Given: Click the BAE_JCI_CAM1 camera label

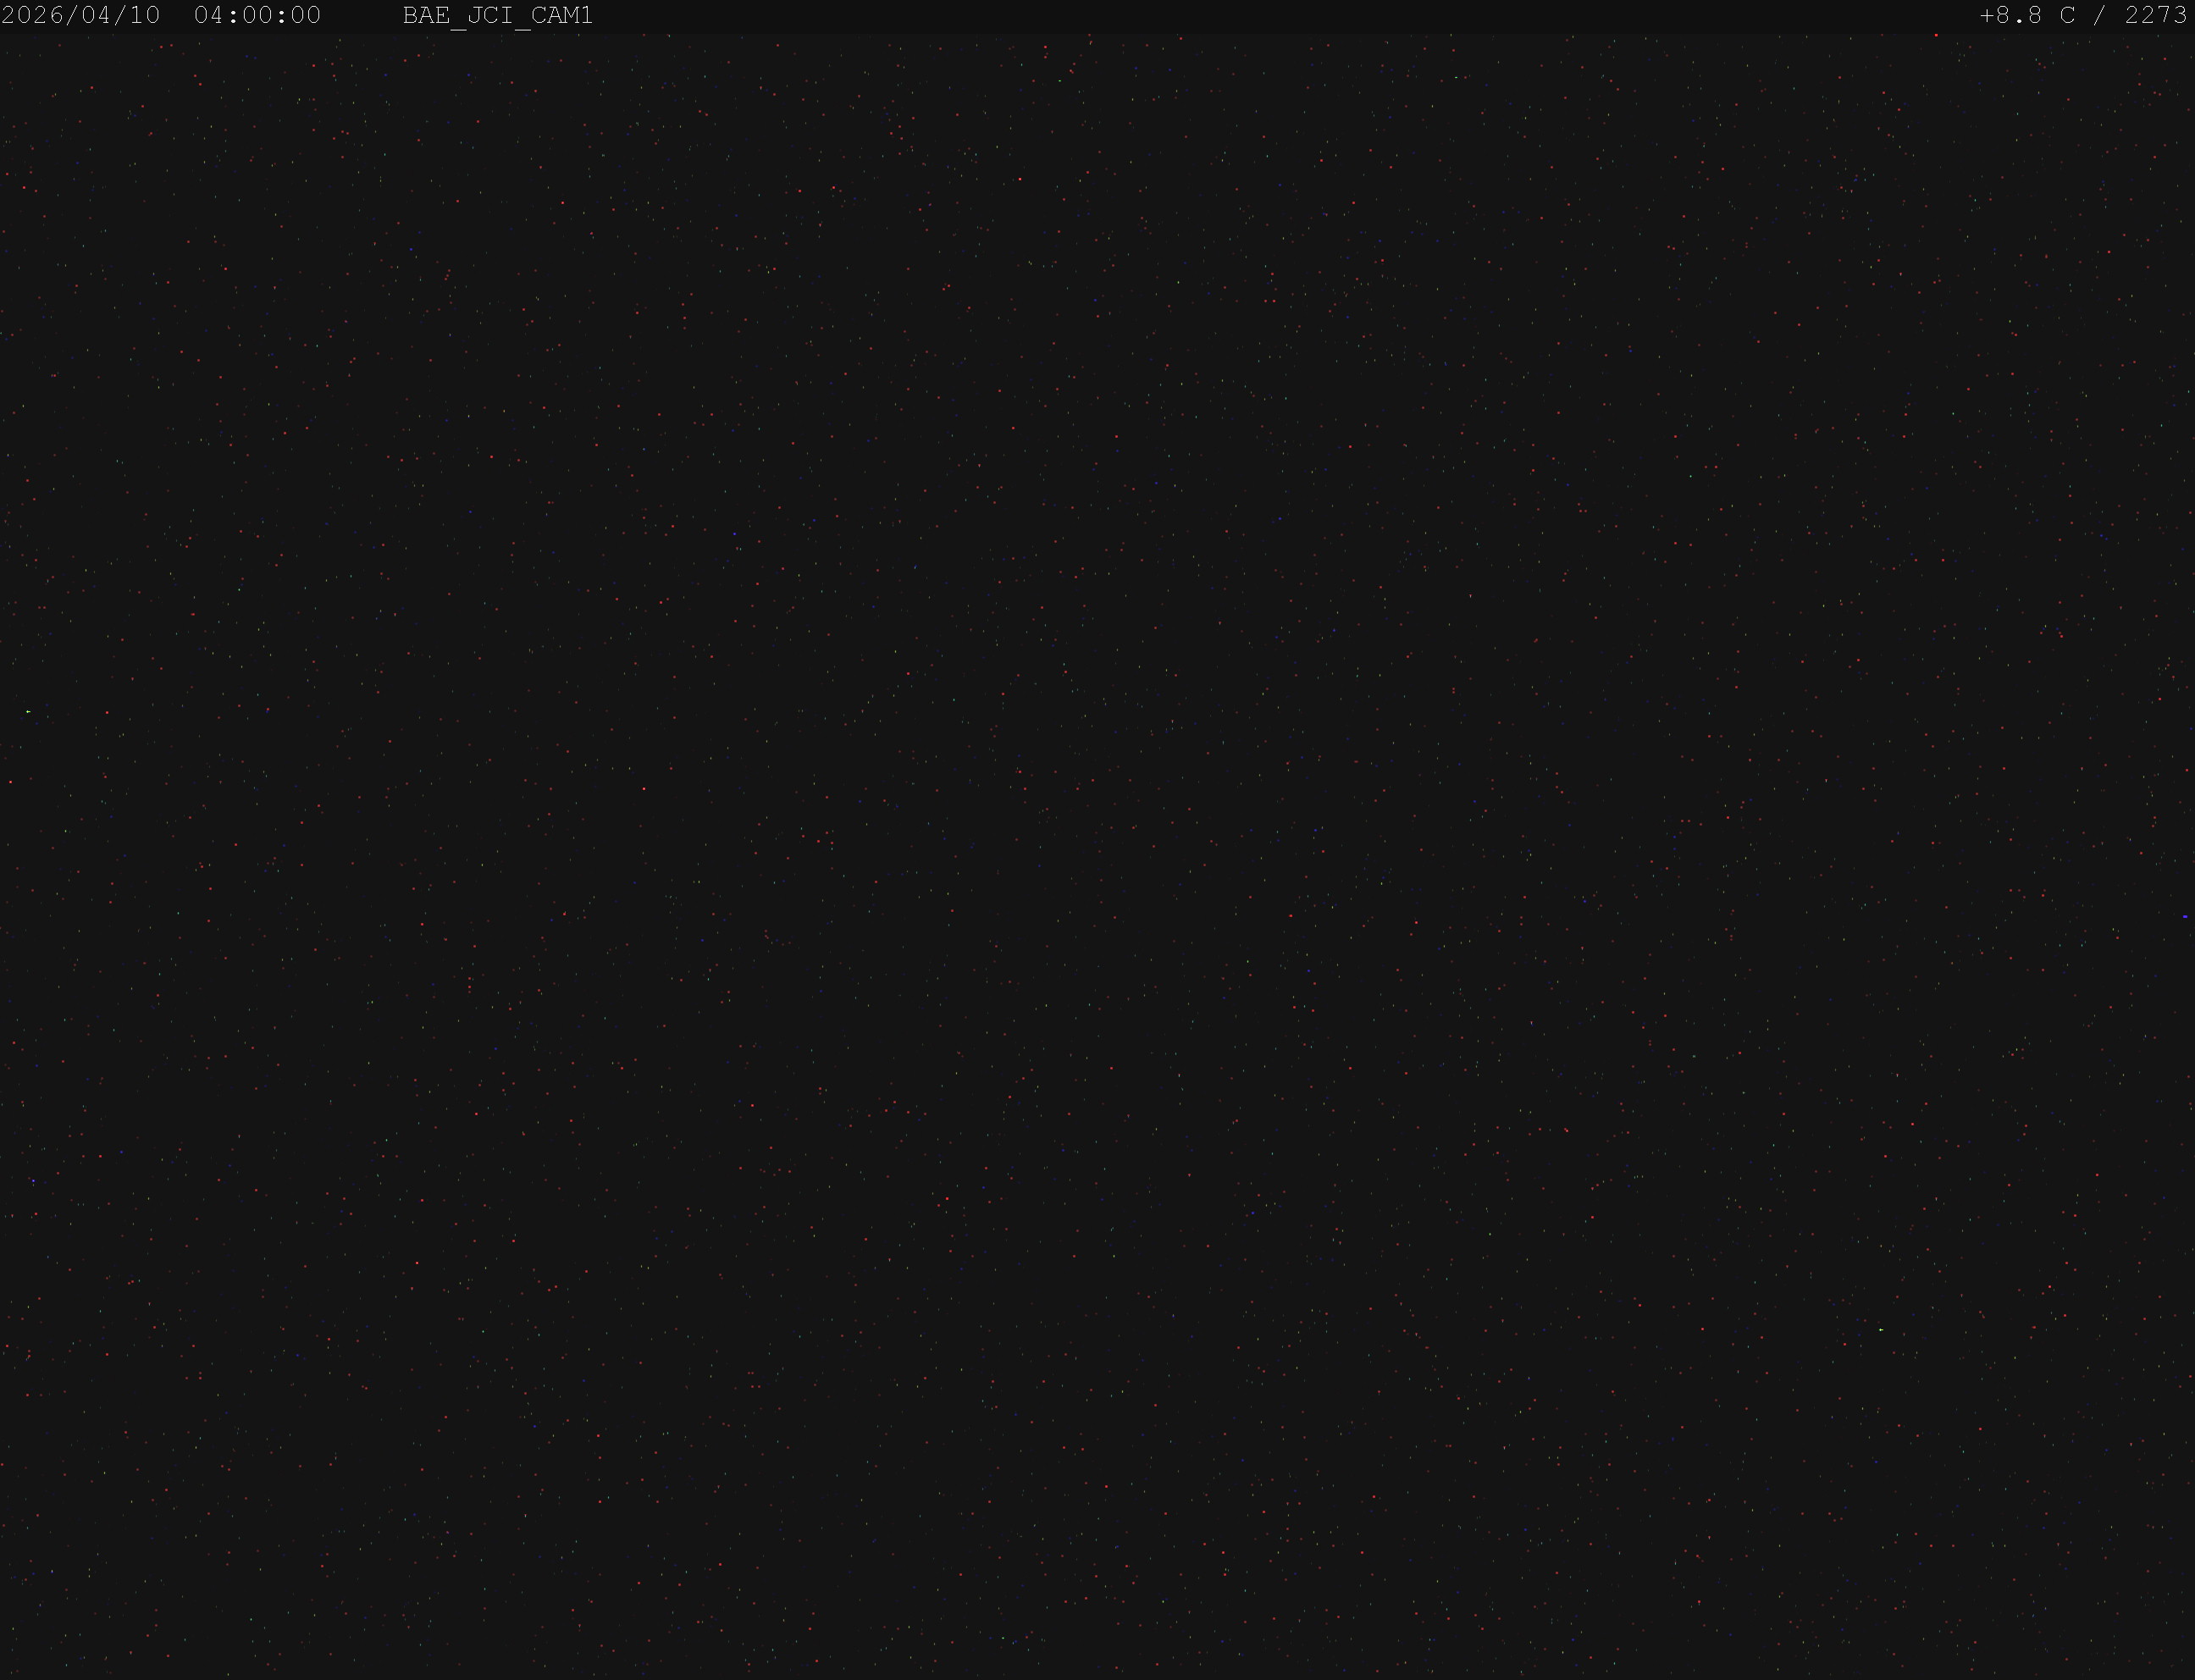Looking at the screenshot, I should [x=497, y=16].
